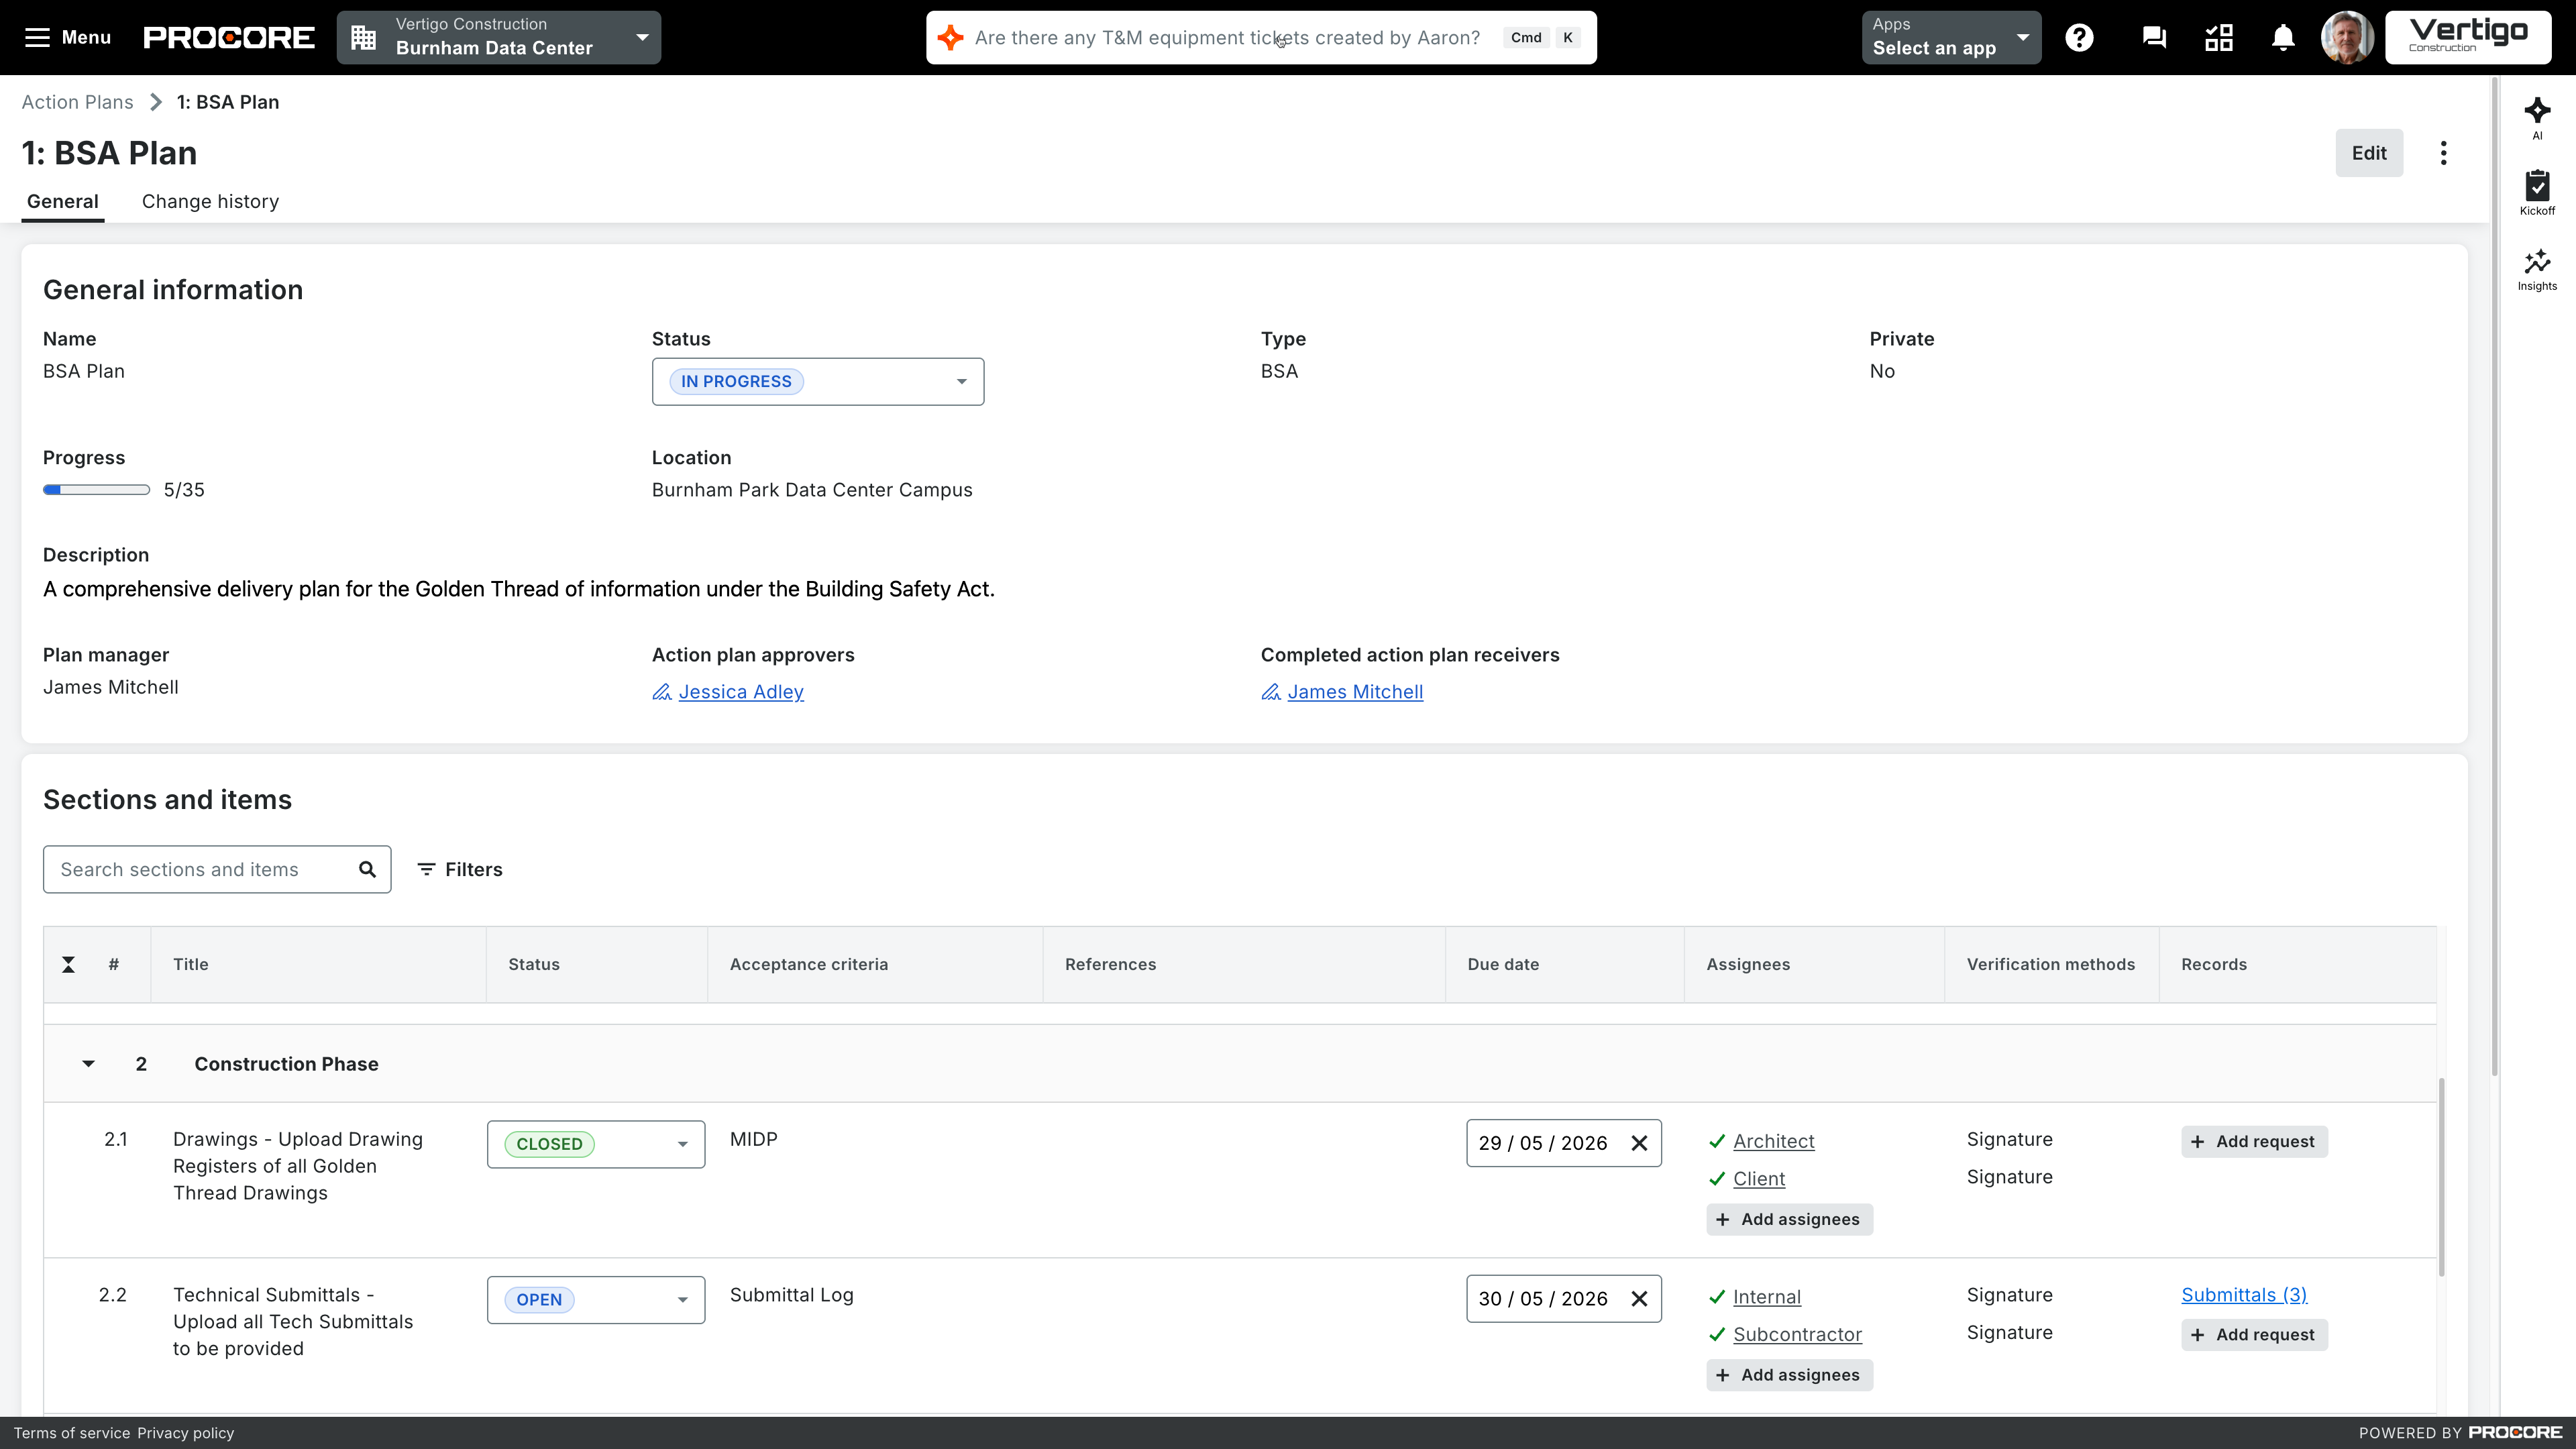Open the Insights side panel icon
The height and width of the screenshot is (1449, 2576).
(2537, 270)
